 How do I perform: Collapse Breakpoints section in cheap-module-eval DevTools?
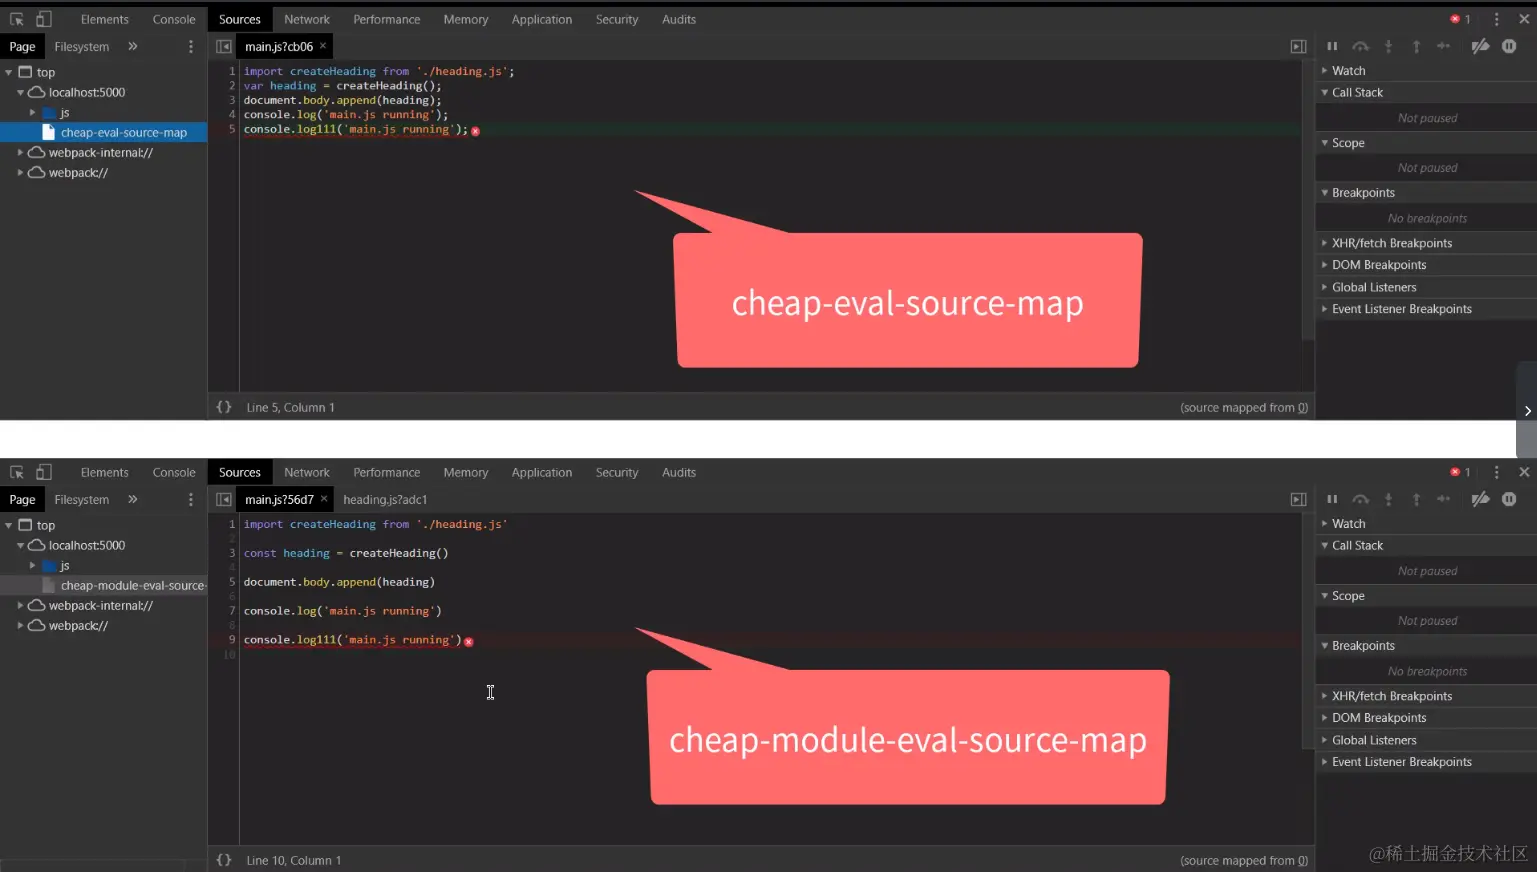1325,646
